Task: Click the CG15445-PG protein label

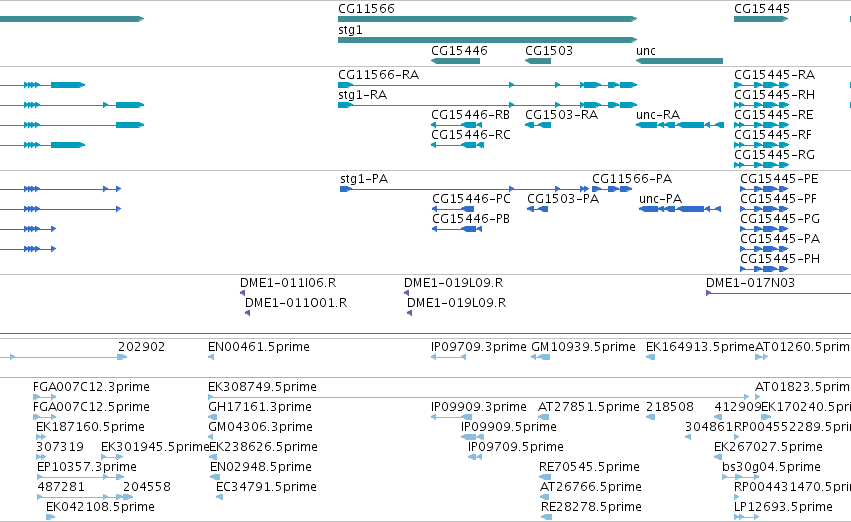Action: [x=780, y=219]
